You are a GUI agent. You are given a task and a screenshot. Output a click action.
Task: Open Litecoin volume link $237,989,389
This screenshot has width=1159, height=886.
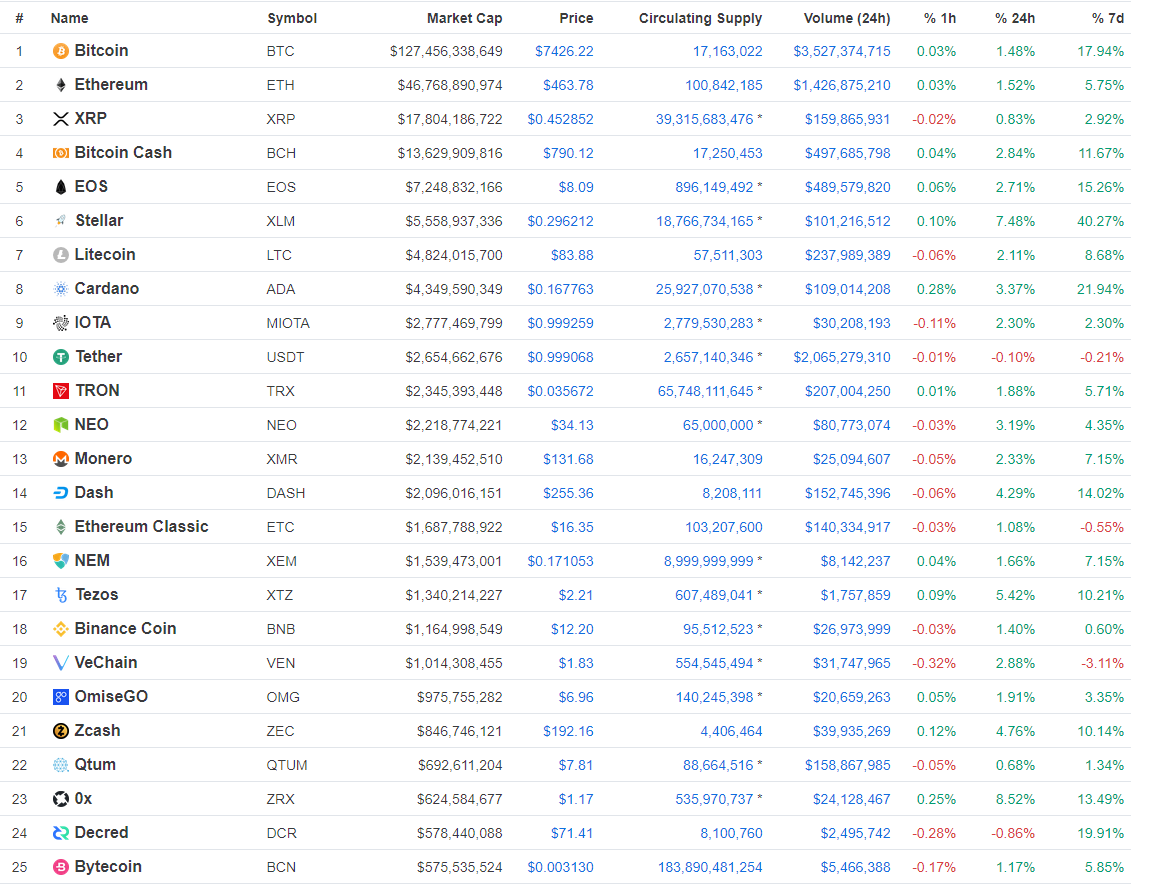[848, 256]
